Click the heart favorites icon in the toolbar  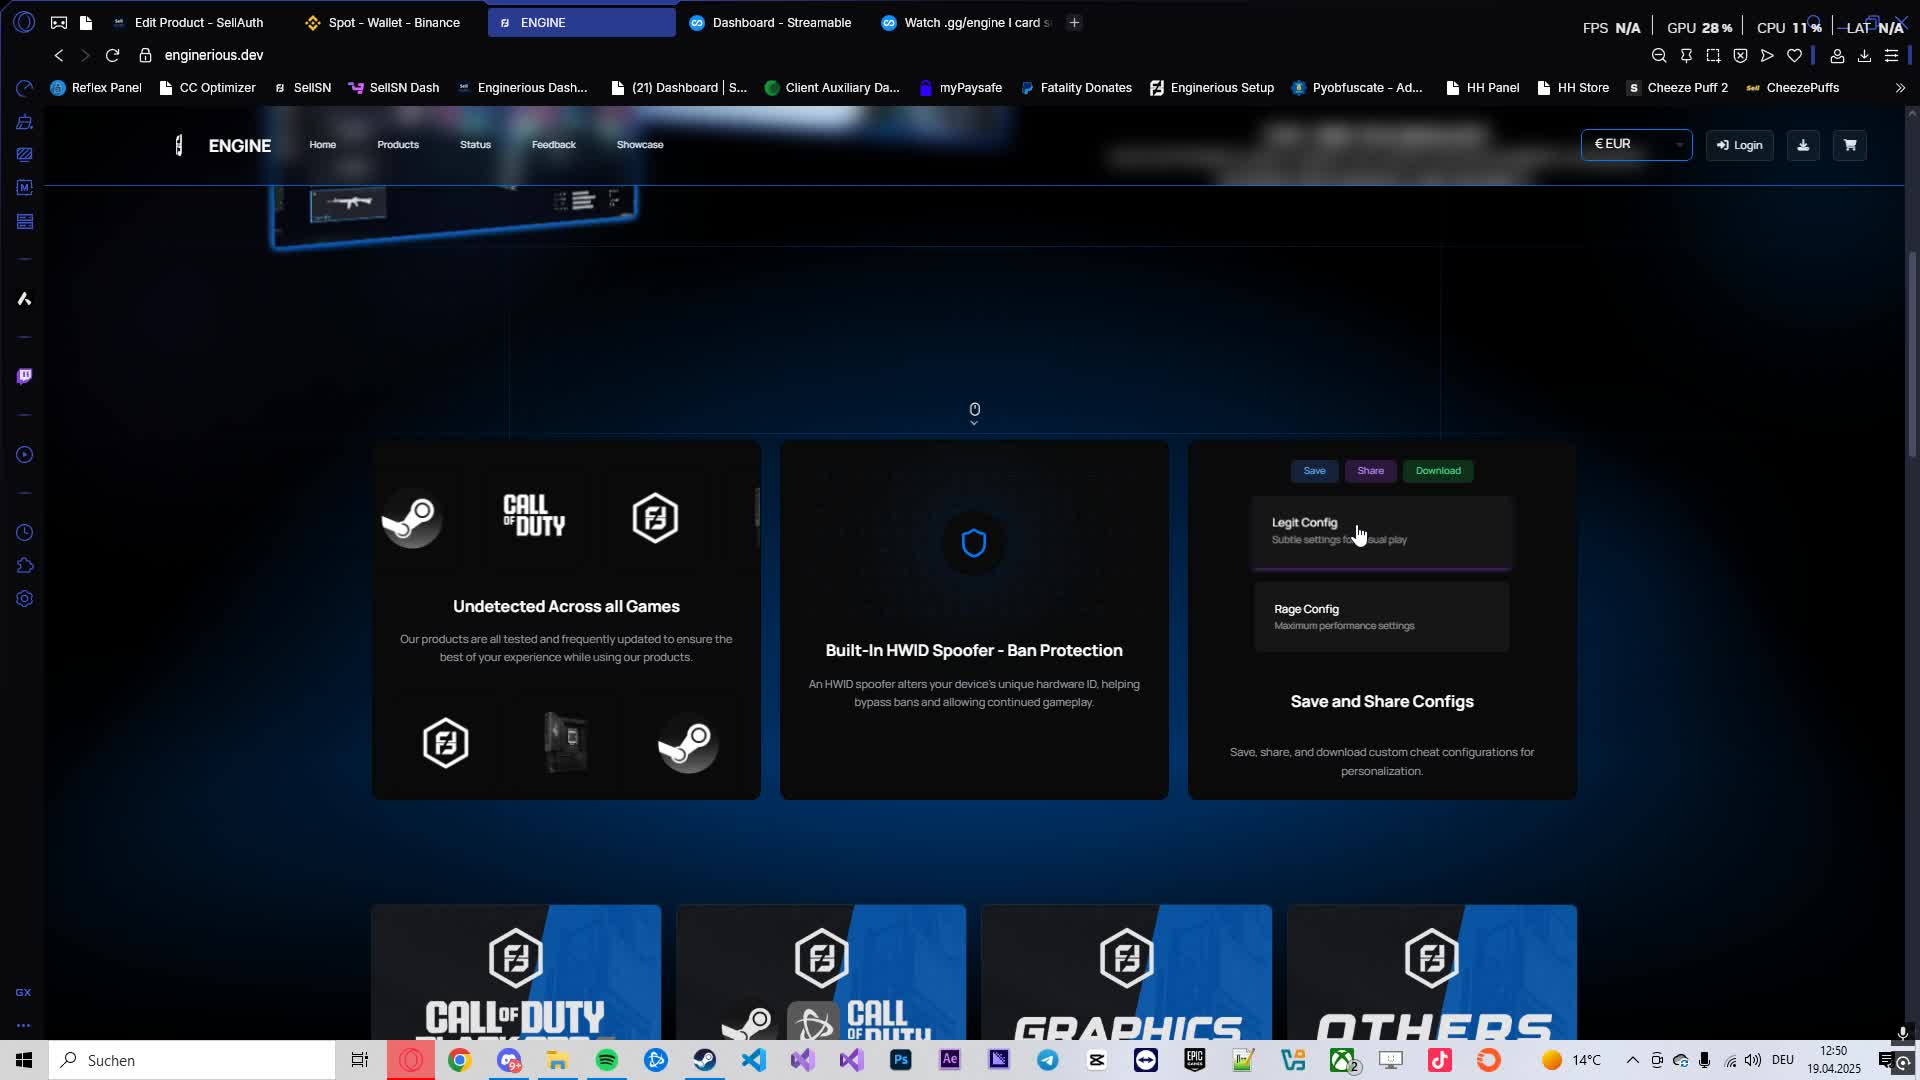1795,55
